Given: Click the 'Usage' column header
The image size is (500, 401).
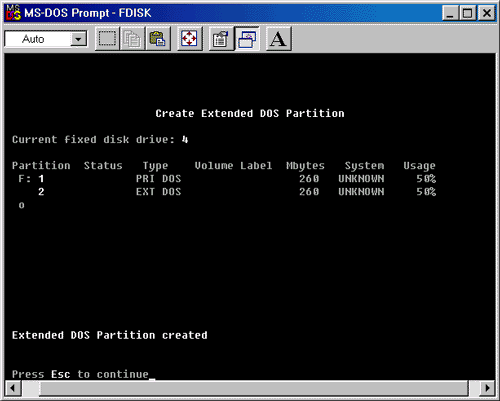Looking at the screenshot, I should click(x=419, y=166).
